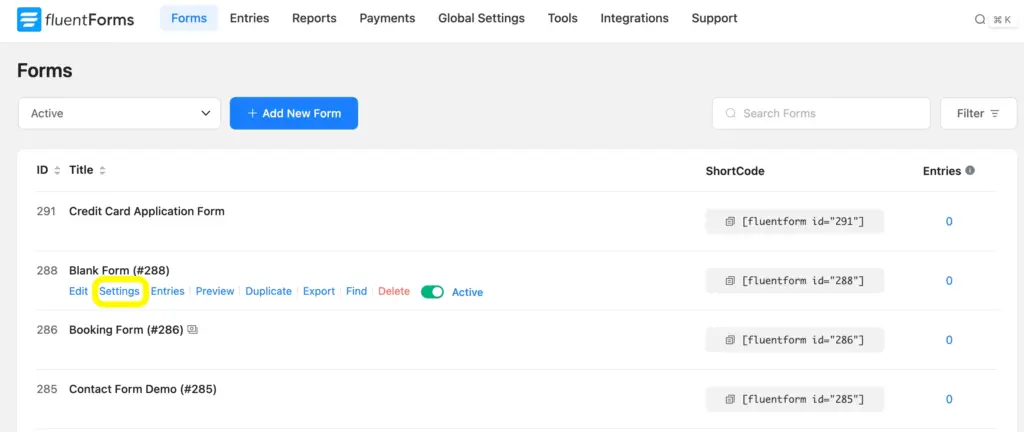This screenshot has width=1024, height=432.
Task: Click Duplicate link for Blank Form
Action: pos(268,291)
